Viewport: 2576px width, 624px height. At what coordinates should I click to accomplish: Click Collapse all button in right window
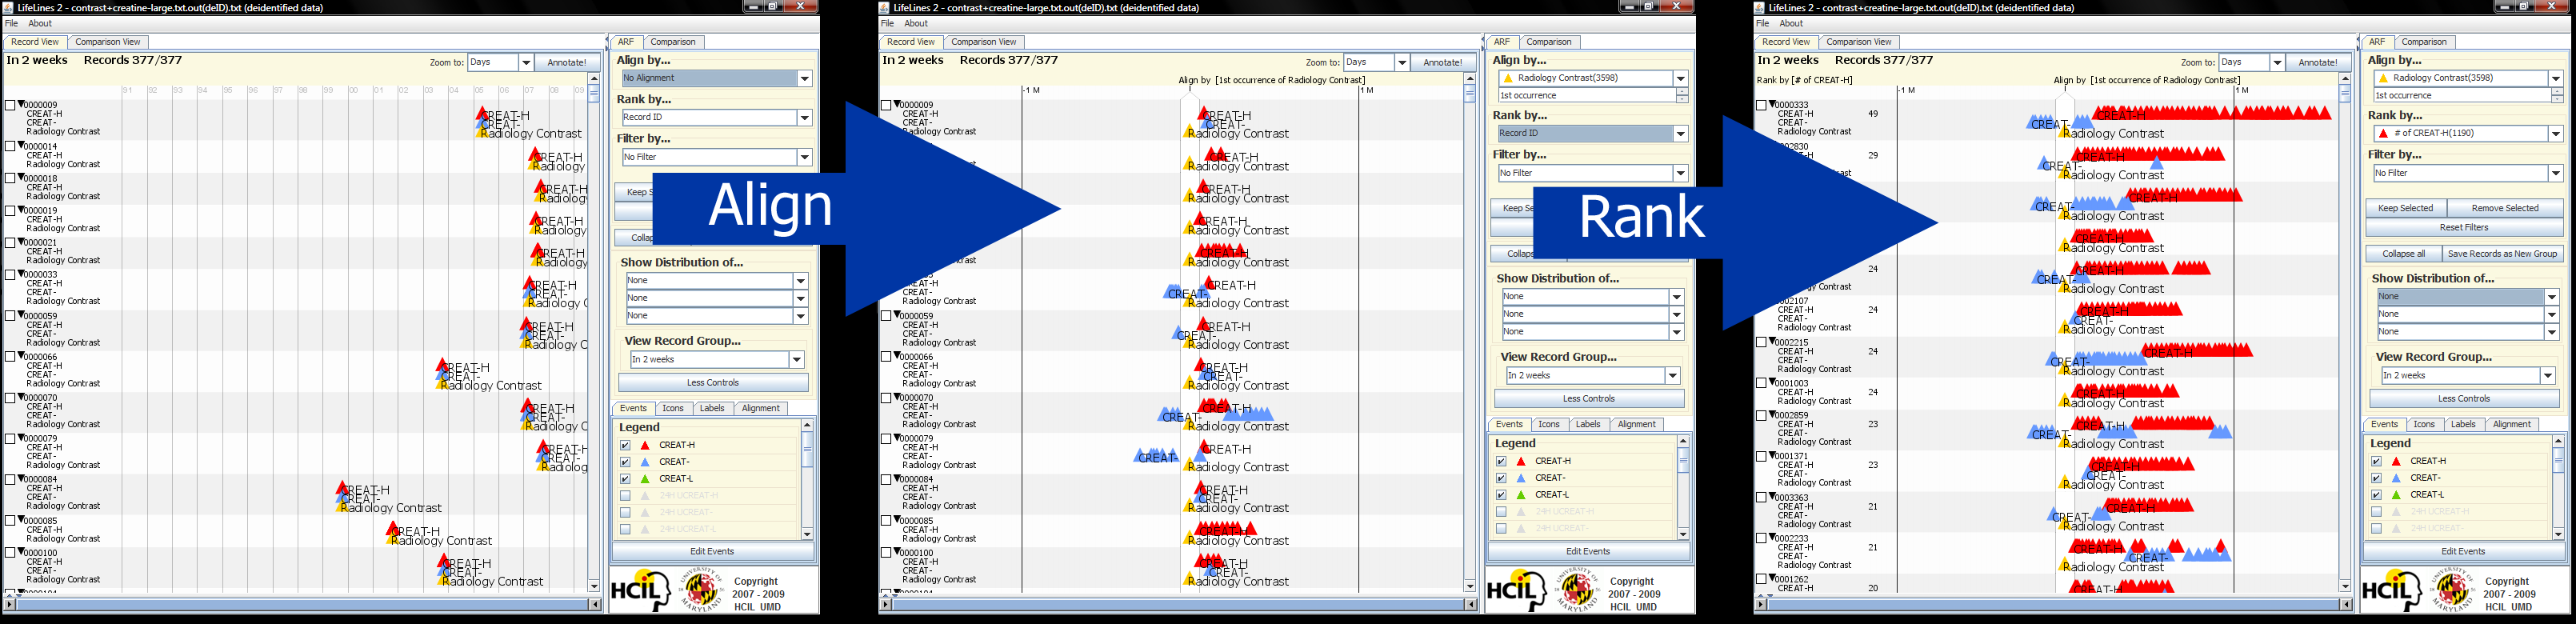point(2403,254)
